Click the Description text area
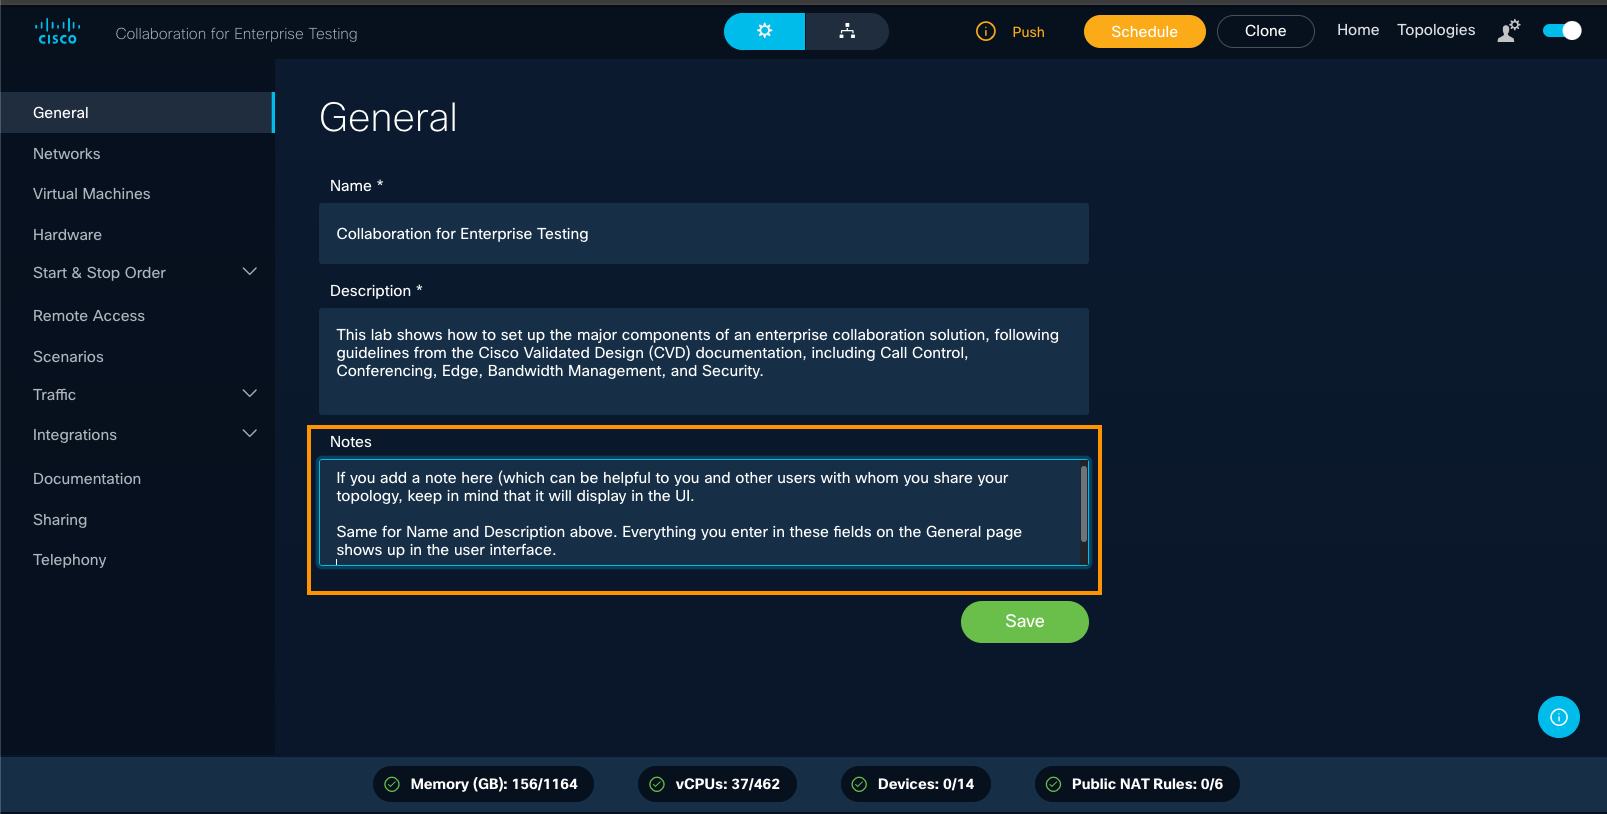1607x814 pixels. [x=704, y=361]
